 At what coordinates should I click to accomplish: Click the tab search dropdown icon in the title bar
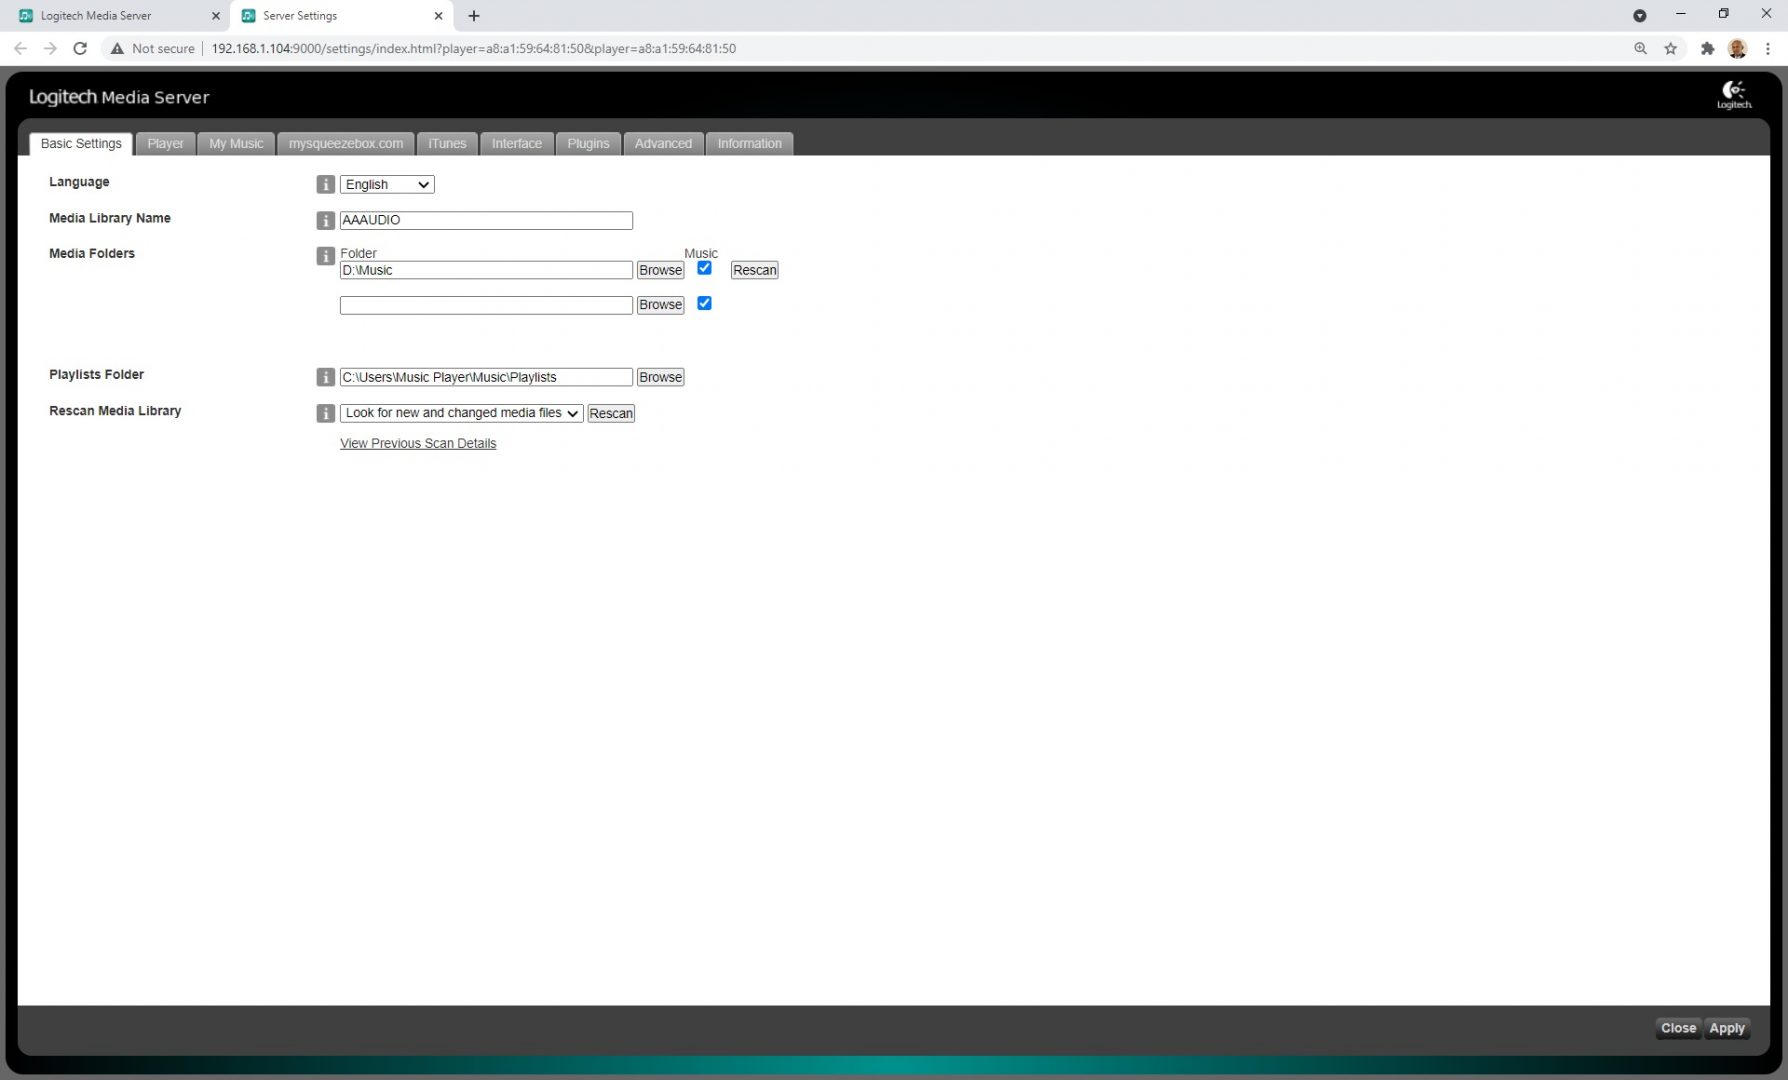click(1639, 15)
